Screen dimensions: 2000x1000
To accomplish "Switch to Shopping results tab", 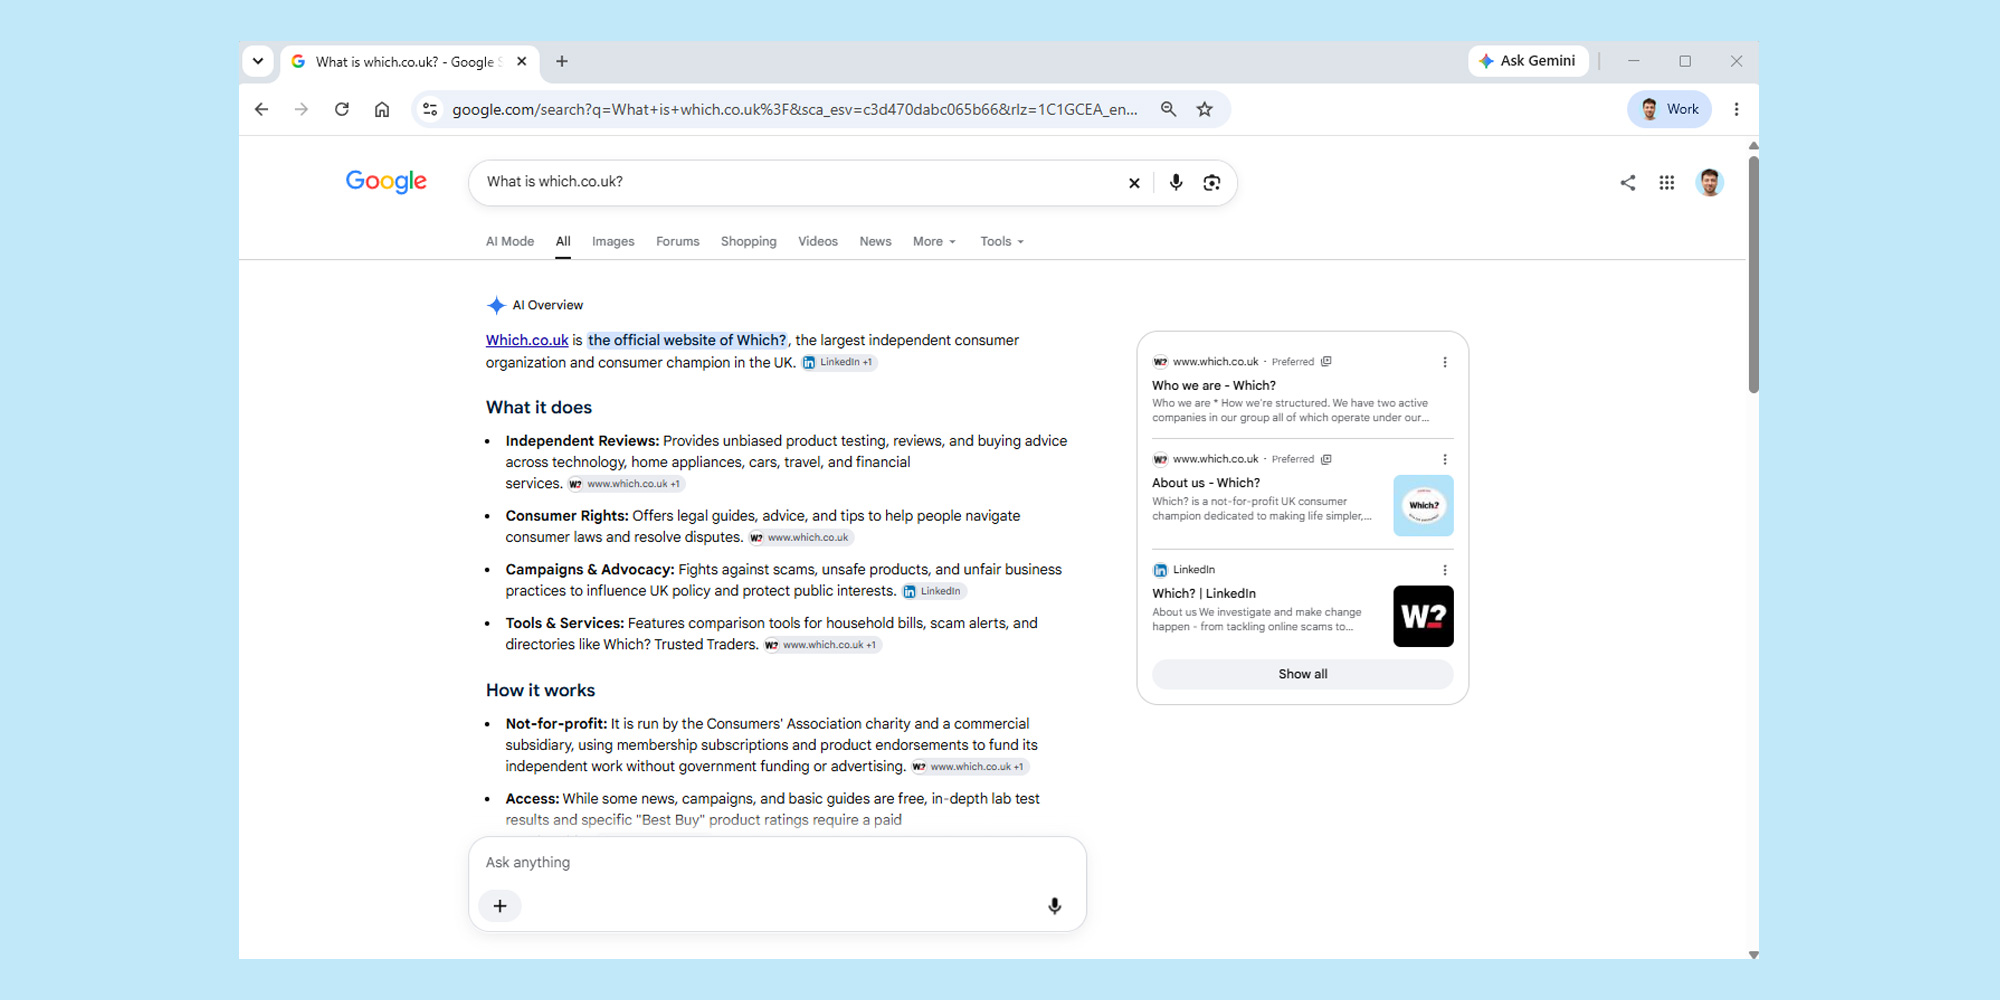I will [749, 241].
